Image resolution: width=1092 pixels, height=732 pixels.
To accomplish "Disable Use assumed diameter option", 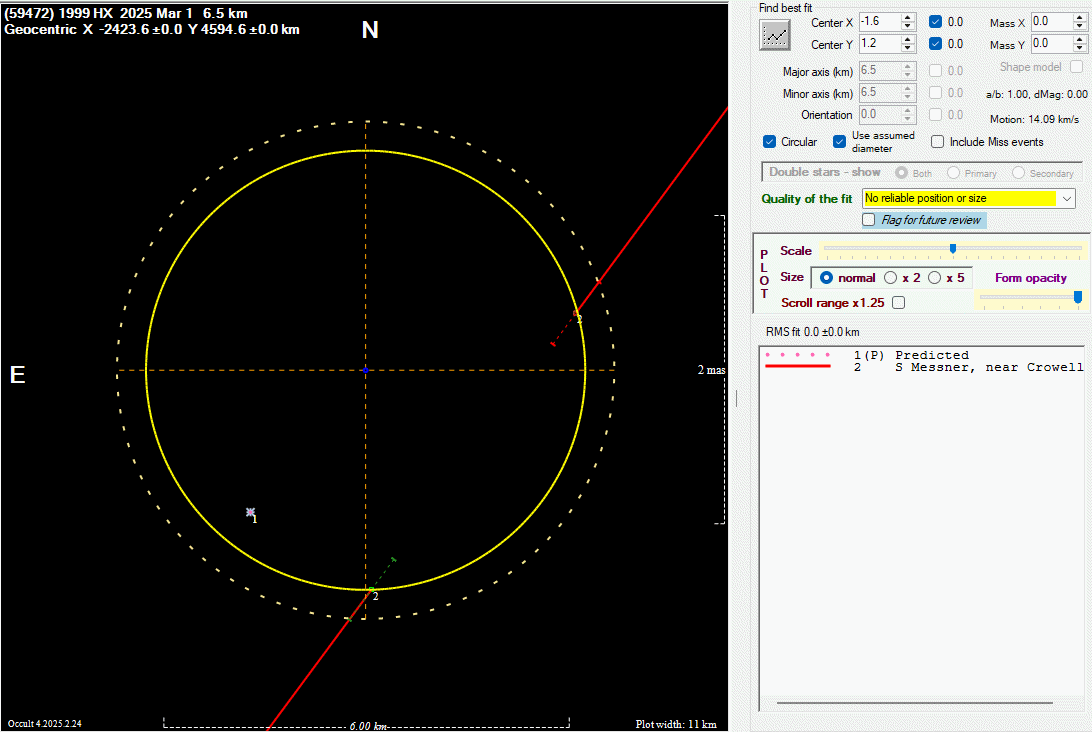I will 840,142.
